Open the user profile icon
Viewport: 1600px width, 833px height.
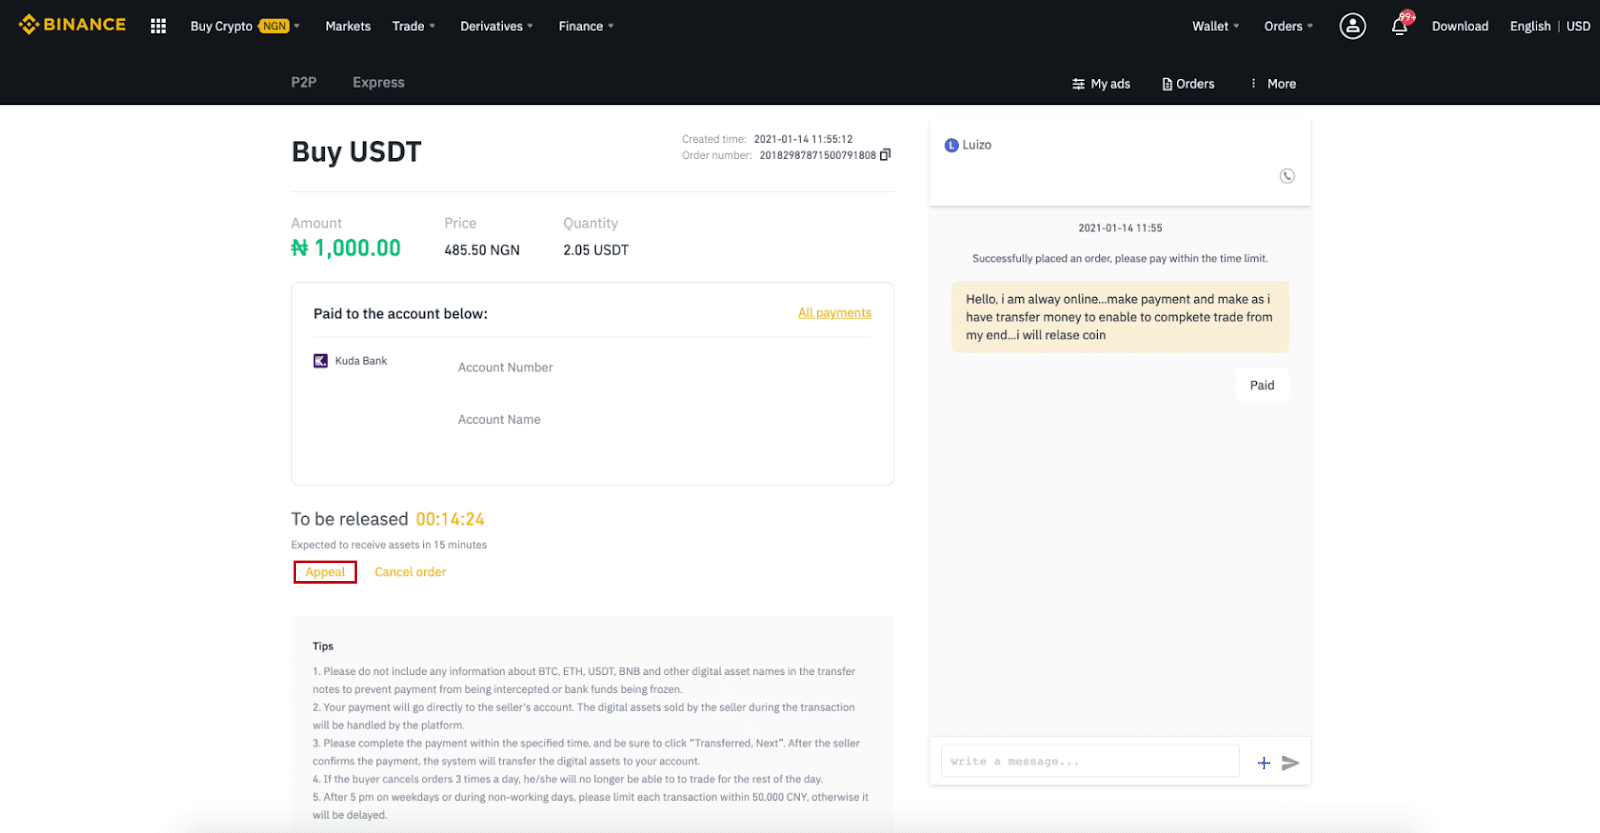(1352, 26)
